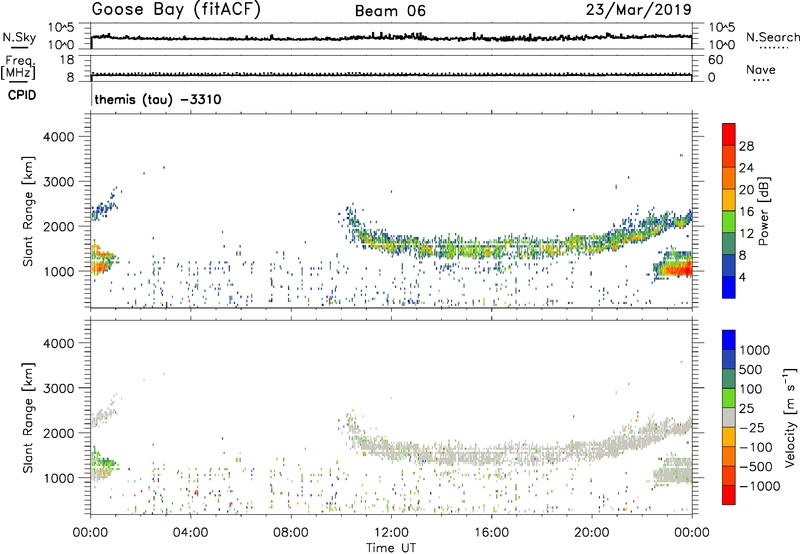Click the '3000' tick on velocity plot
This screenshot has width=800, height=554.
tap(58, 388)
